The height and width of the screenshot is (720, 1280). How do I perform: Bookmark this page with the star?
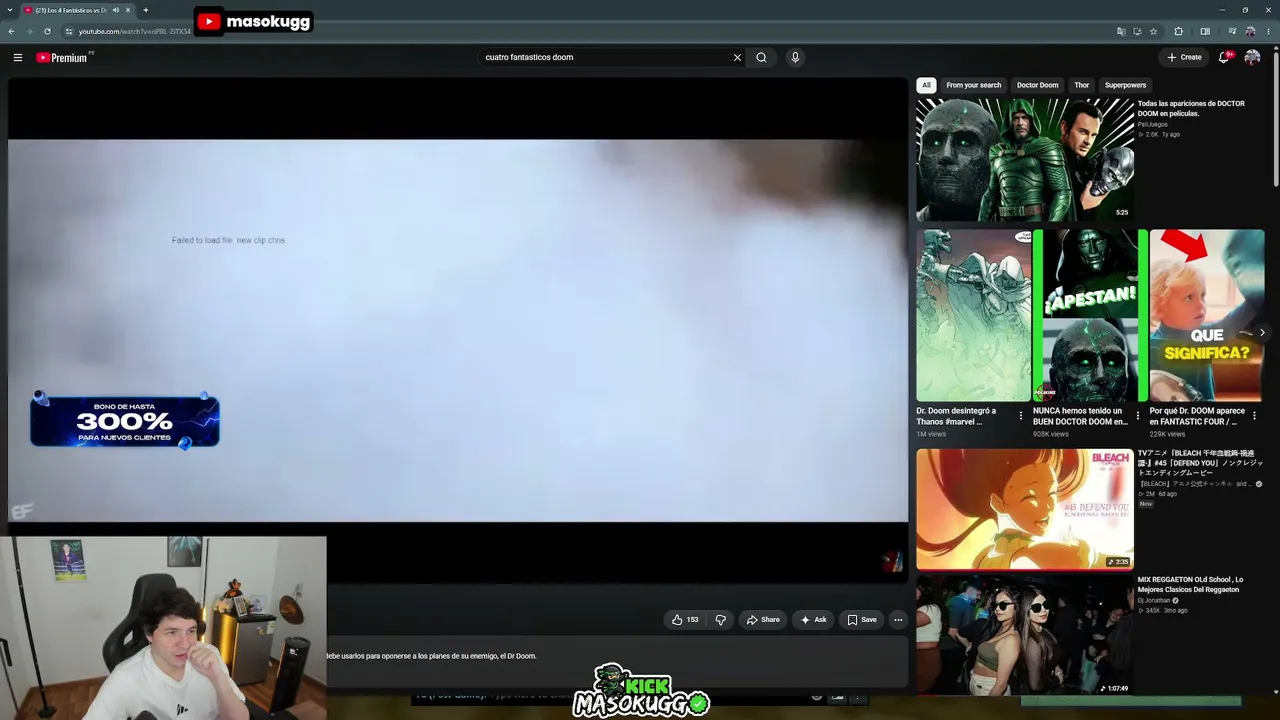coord(1153,31)
